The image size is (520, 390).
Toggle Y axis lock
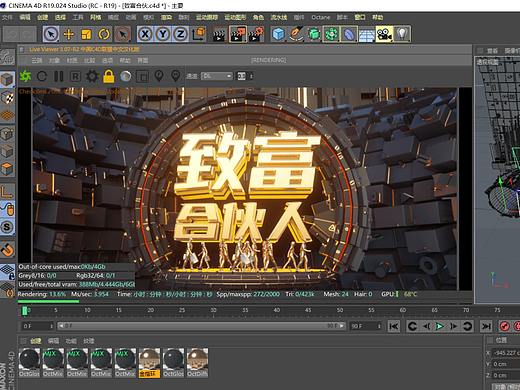pyautogui.click(x=163, y=34)
